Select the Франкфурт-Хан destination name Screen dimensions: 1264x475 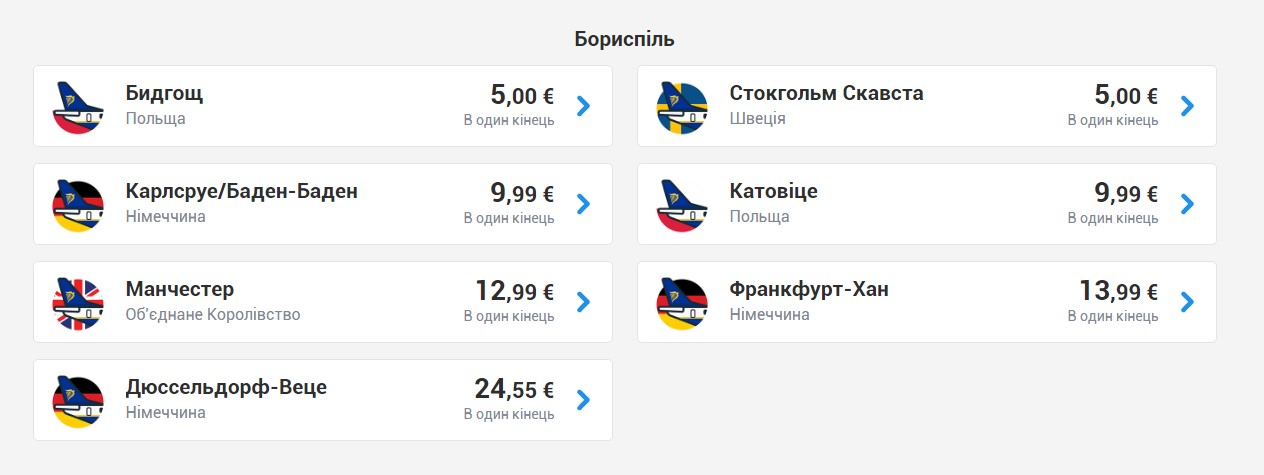click(809, 290)
